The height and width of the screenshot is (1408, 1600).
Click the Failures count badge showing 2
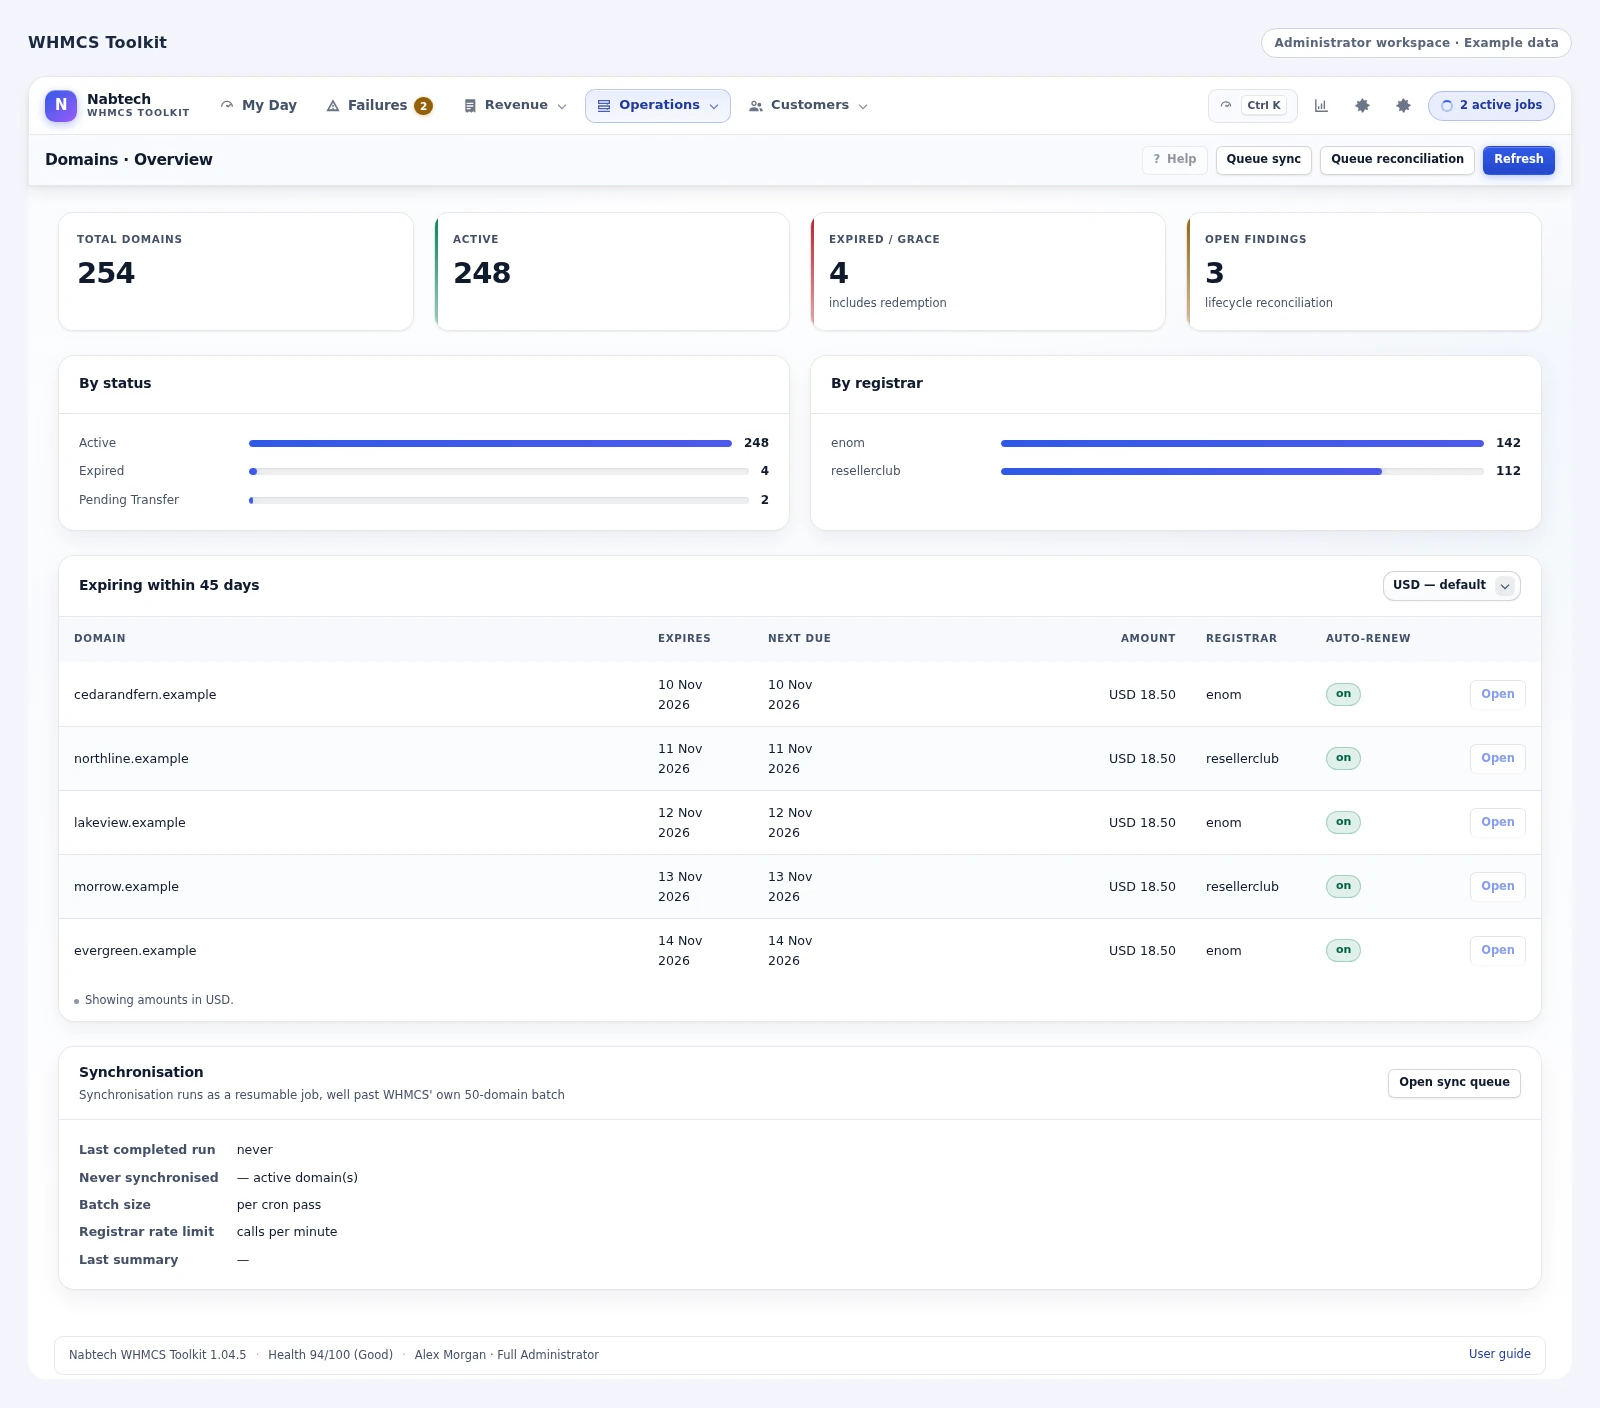click(423, 106)
